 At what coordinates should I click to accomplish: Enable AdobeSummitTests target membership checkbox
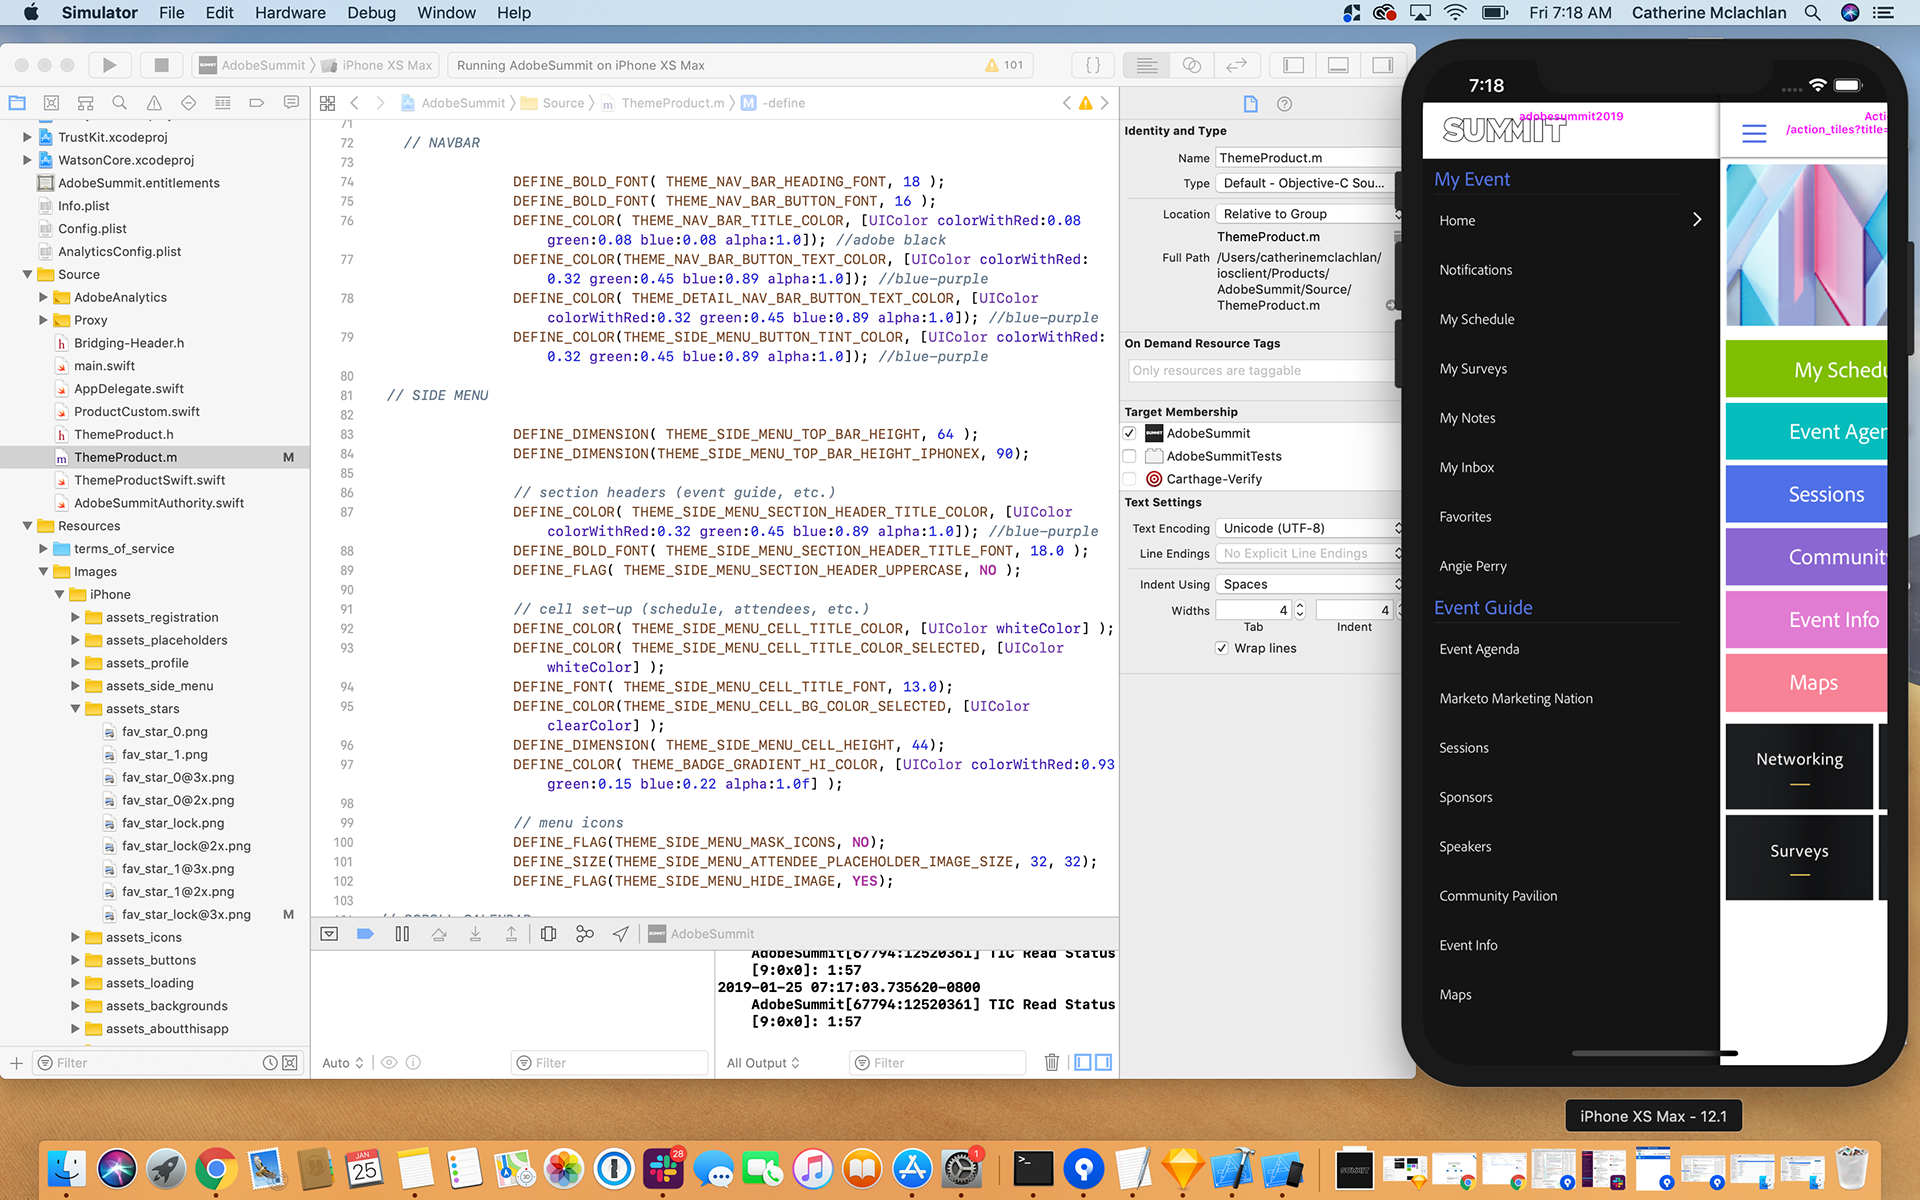tap(1130, 456)
